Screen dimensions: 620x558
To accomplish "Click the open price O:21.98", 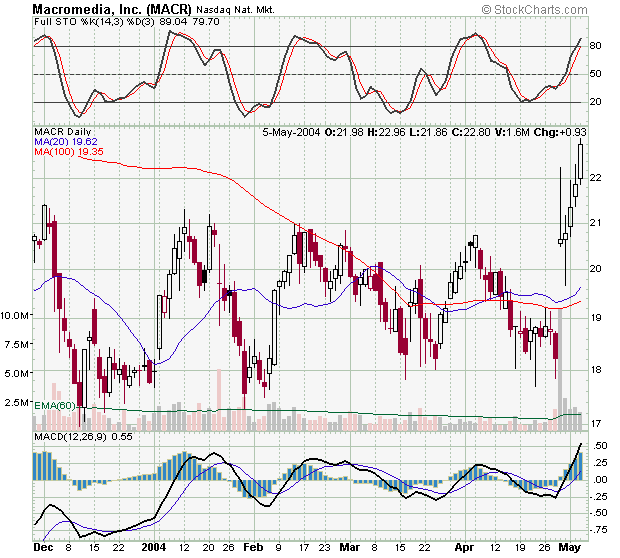I will (x=344, y=132).
